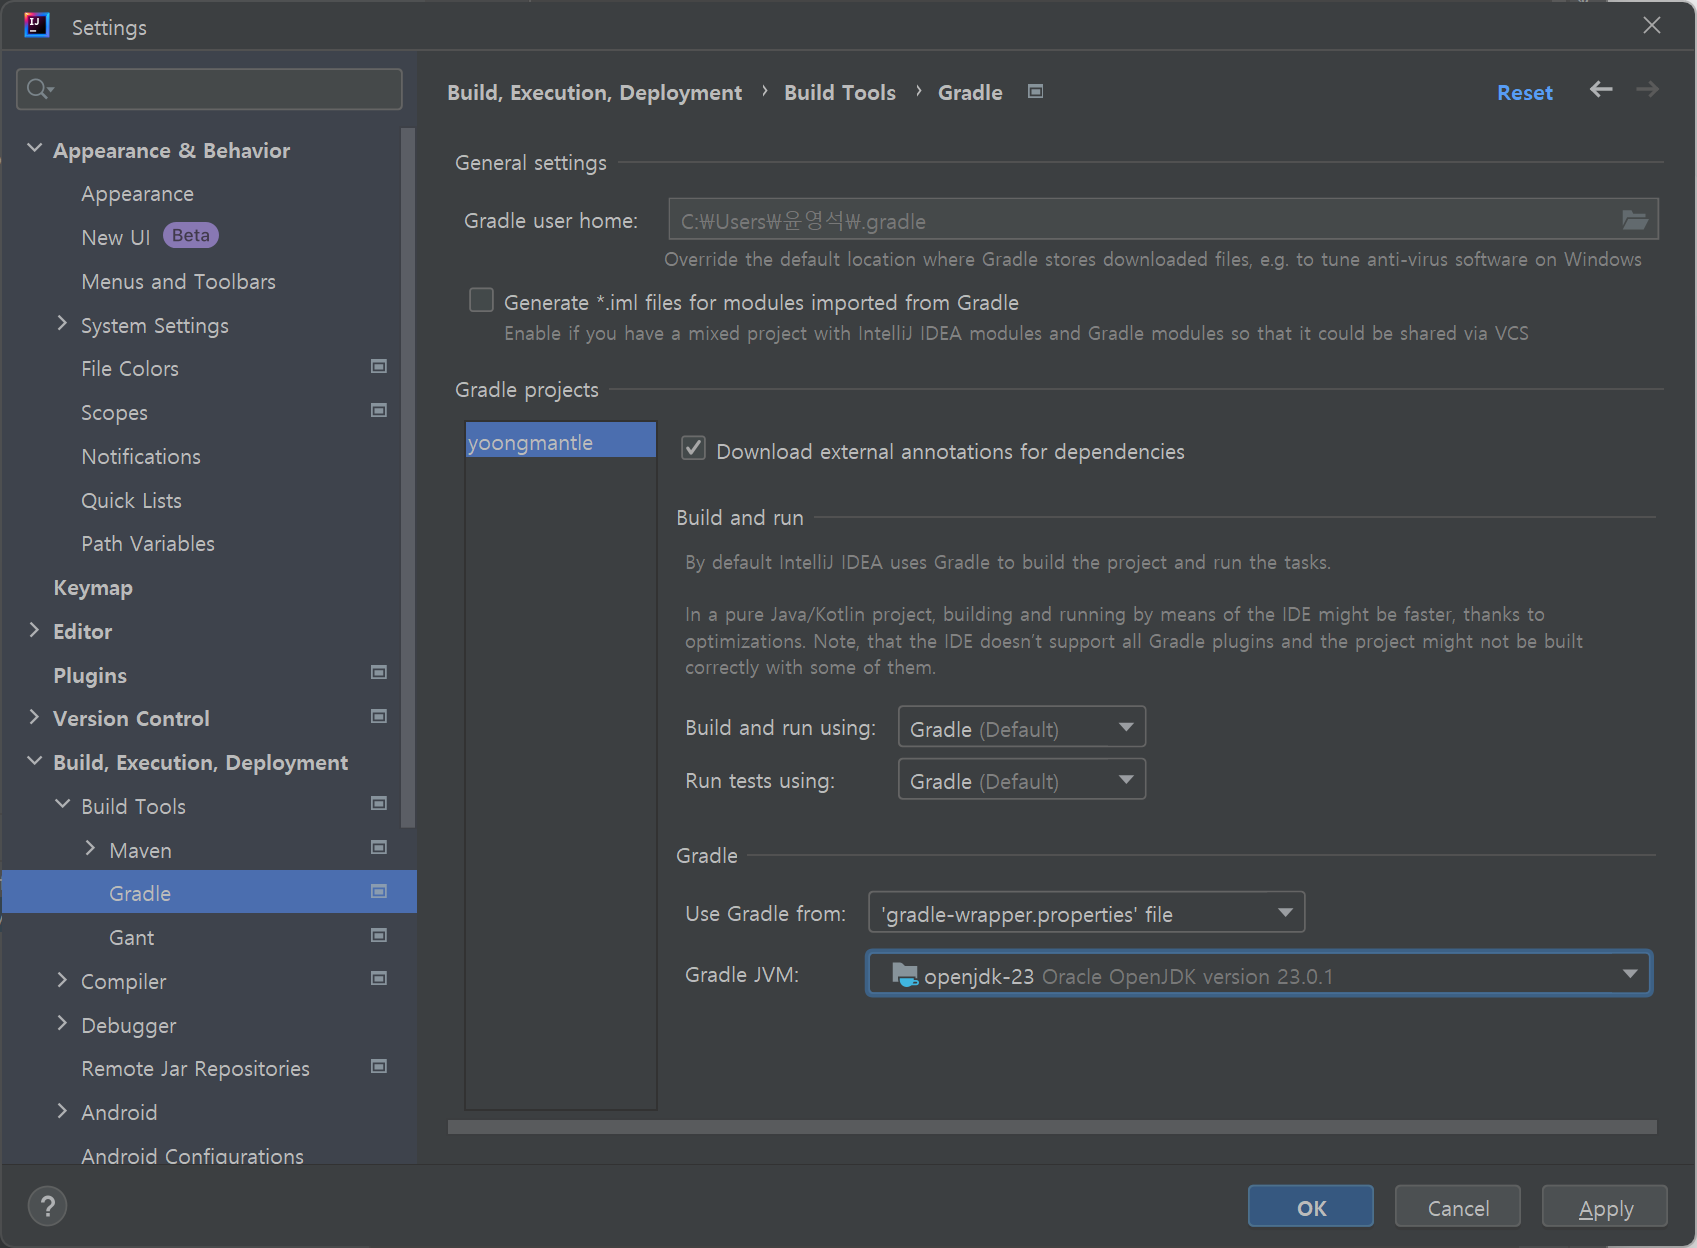Click the settings search field

click(x=210, y=90)
